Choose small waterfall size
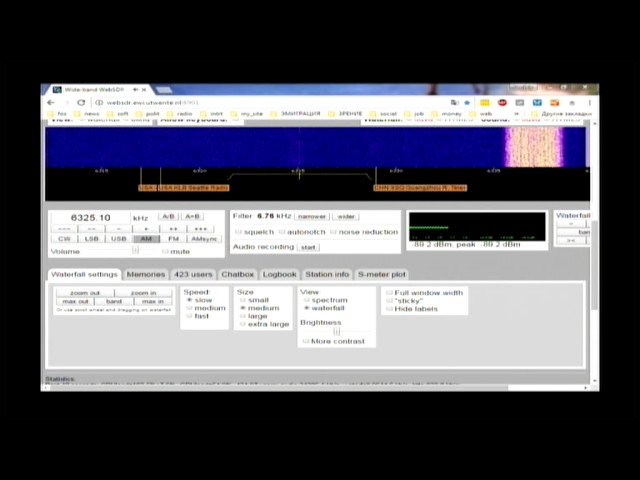 click(x=242, y=300)
